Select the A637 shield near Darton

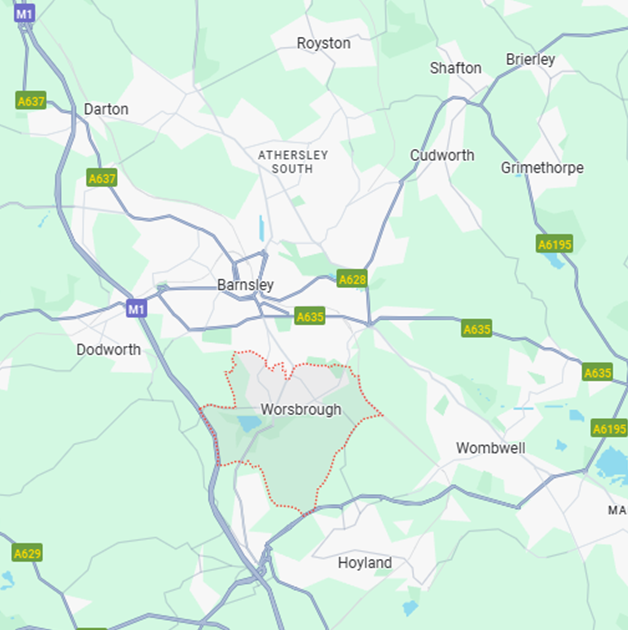pos(31,101)
